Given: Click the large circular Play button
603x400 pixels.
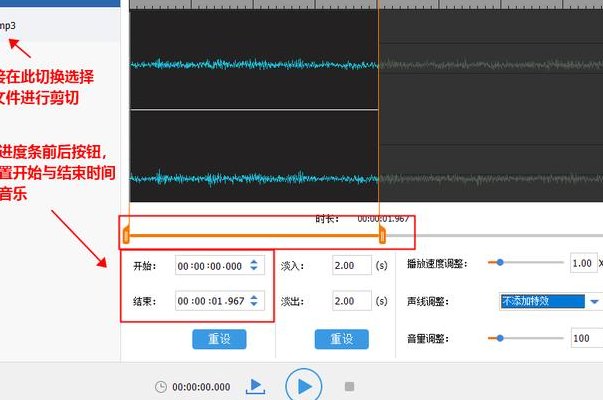Looking at the screenshot, I should click(303, 386).
